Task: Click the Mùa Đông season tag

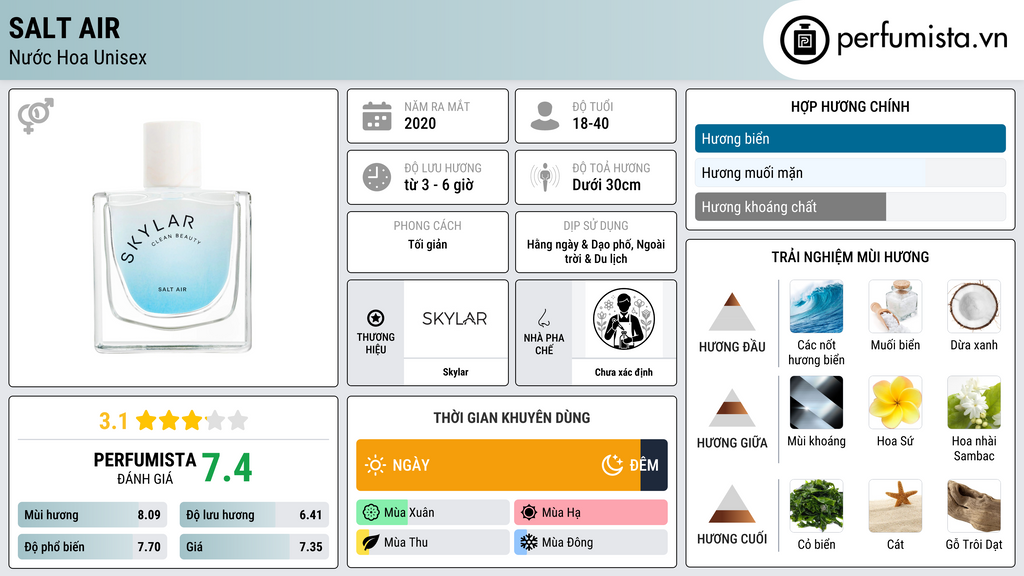Action: click(x=591, y=542)
